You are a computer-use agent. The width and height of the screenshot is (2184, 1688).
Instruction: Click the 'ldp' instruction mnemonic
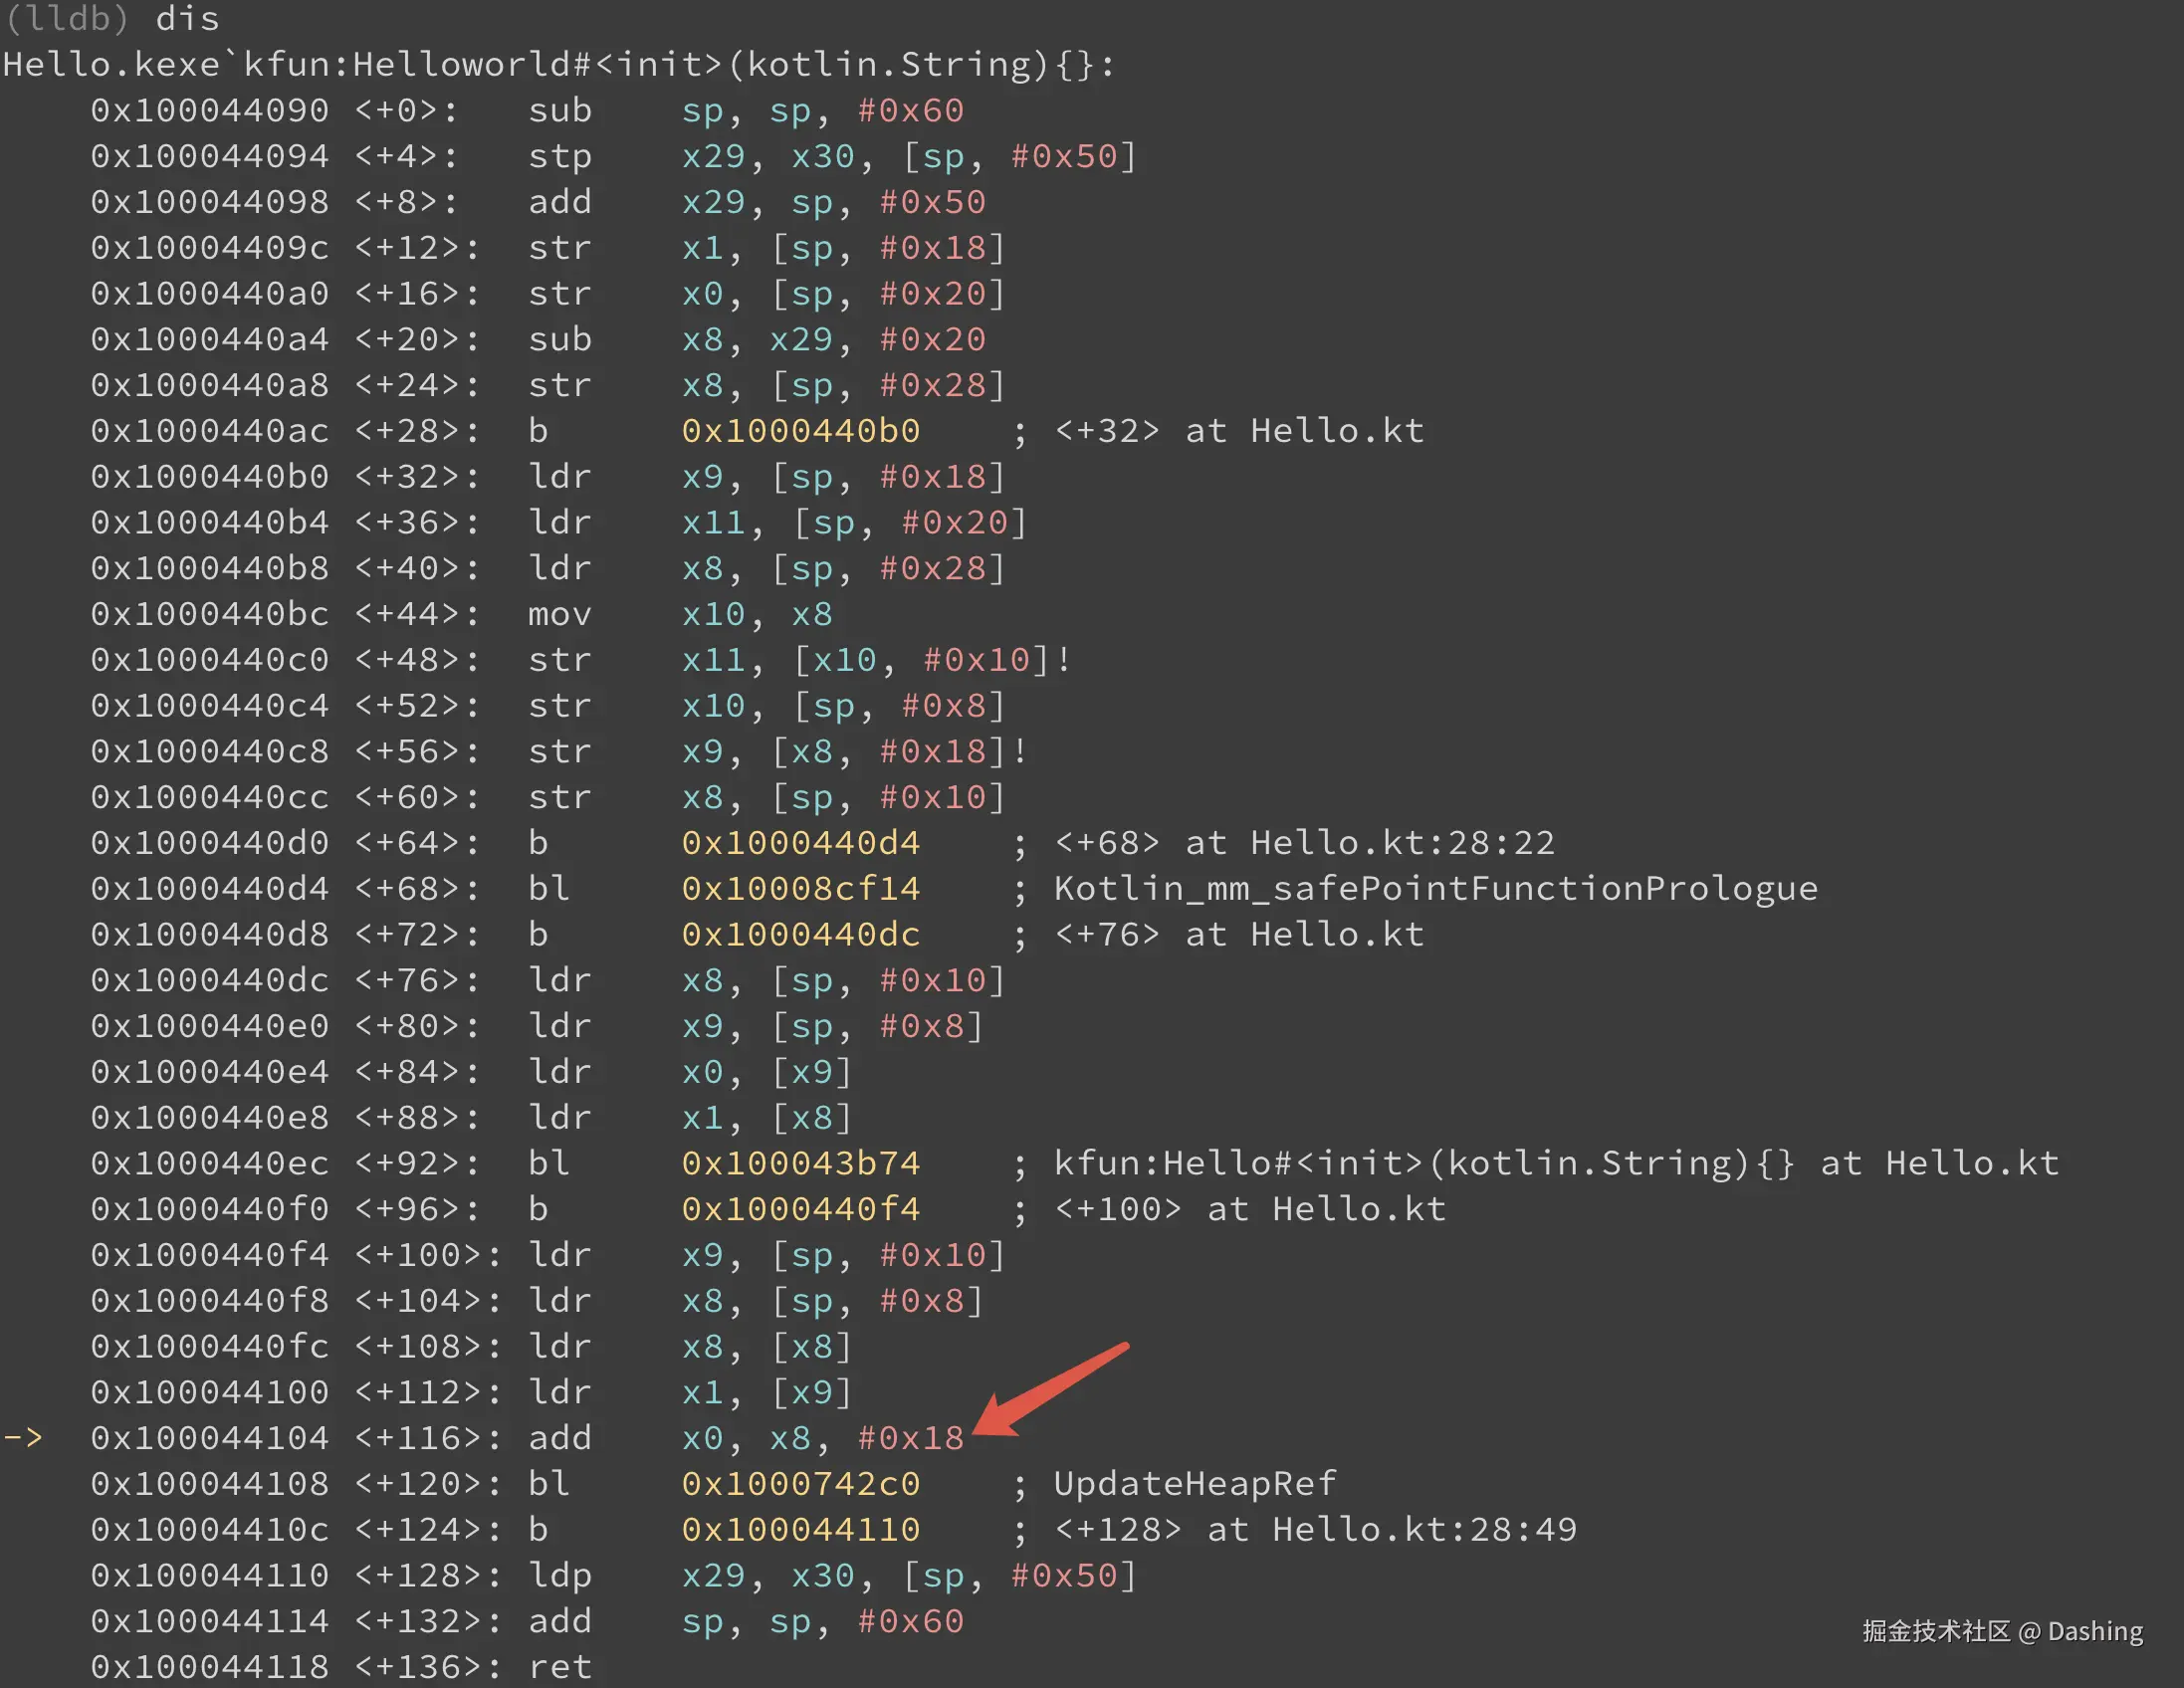pyautogui.click(x=560, y=1575)
